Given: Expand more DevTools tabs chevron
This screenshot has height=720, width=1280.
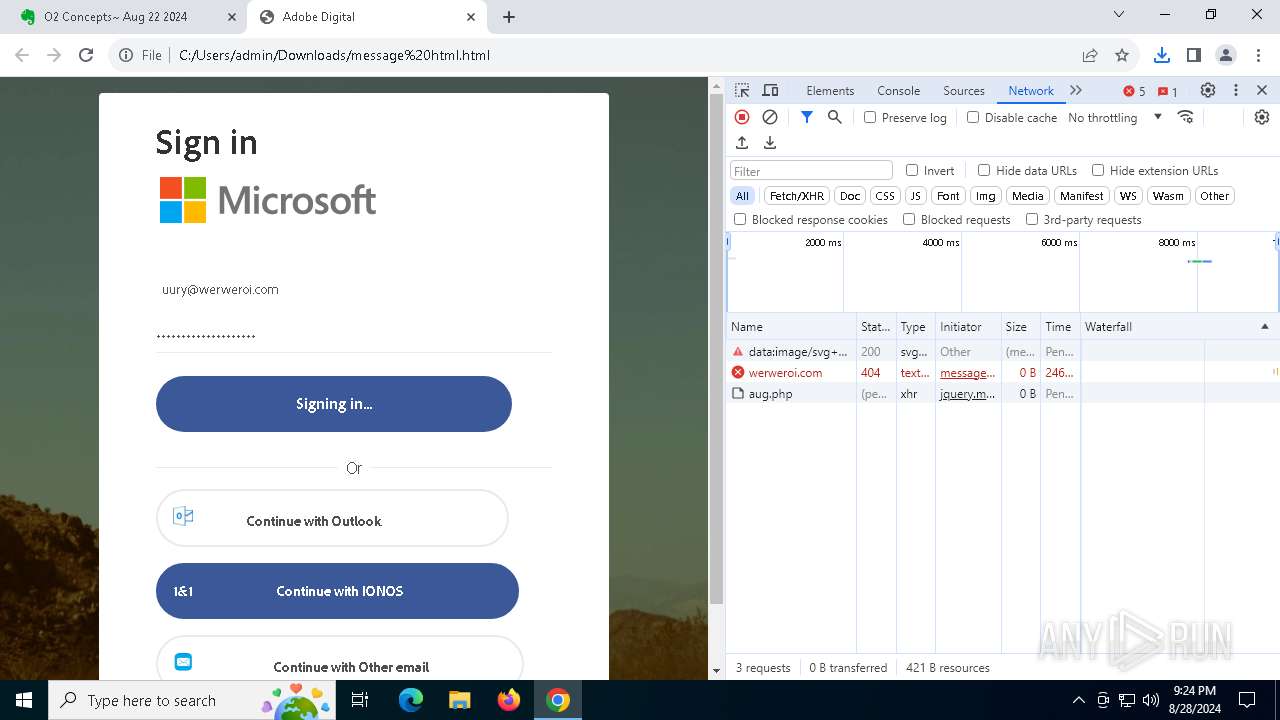Looking at the screenshot, I should coord(1076,90).
